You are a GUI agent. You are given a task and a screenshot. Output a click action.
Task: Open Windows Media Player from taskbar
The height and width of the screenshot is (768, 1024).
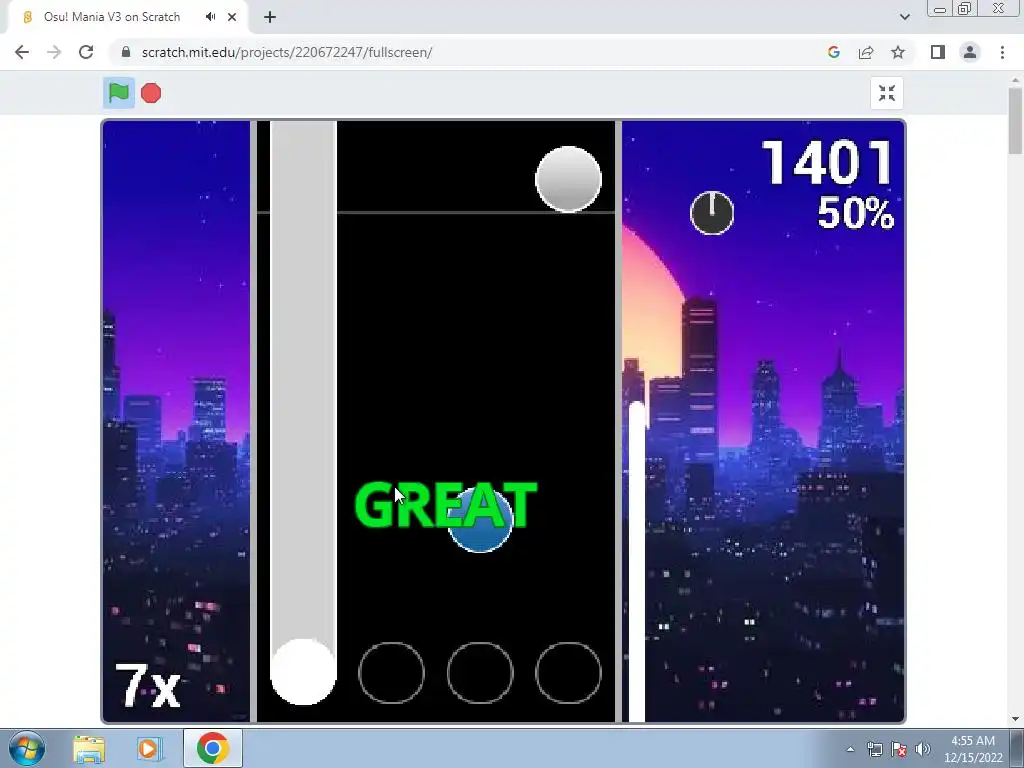pos(148,749)
